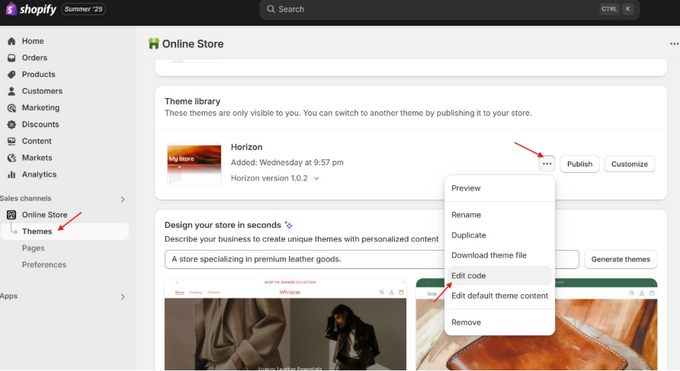Go to Orders page
Viewport: 680px width, 371px height.
[x=35, y=58]
